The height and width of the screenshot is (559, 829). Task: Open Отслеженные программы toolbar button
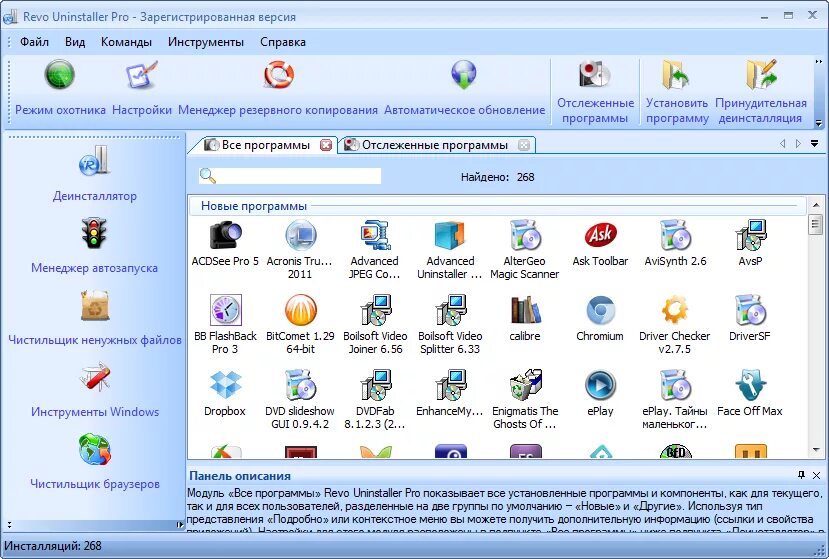pyautogui.click(x=595, y=92)
